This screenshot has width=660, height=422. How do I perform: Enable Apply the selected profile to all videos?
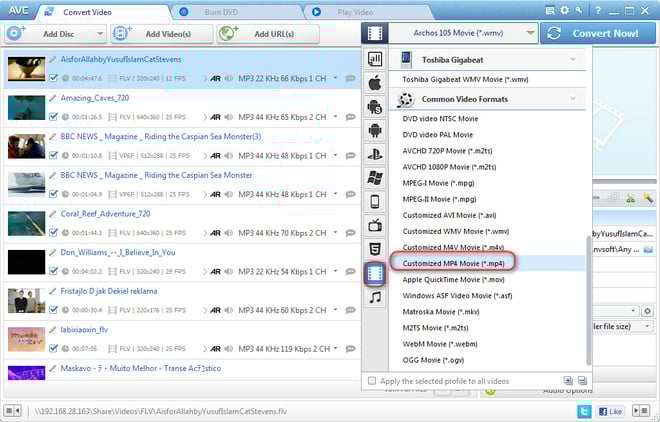[372, 381]
